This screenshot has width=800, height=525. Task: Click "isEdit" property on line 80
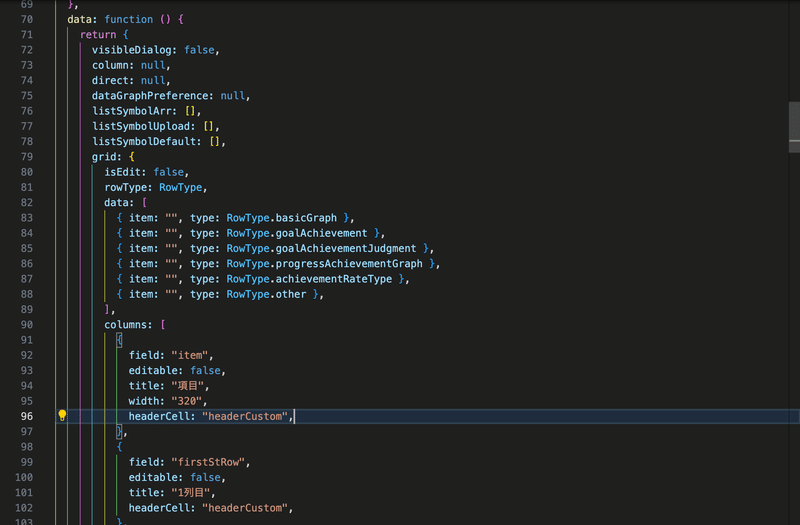point(122,172)
